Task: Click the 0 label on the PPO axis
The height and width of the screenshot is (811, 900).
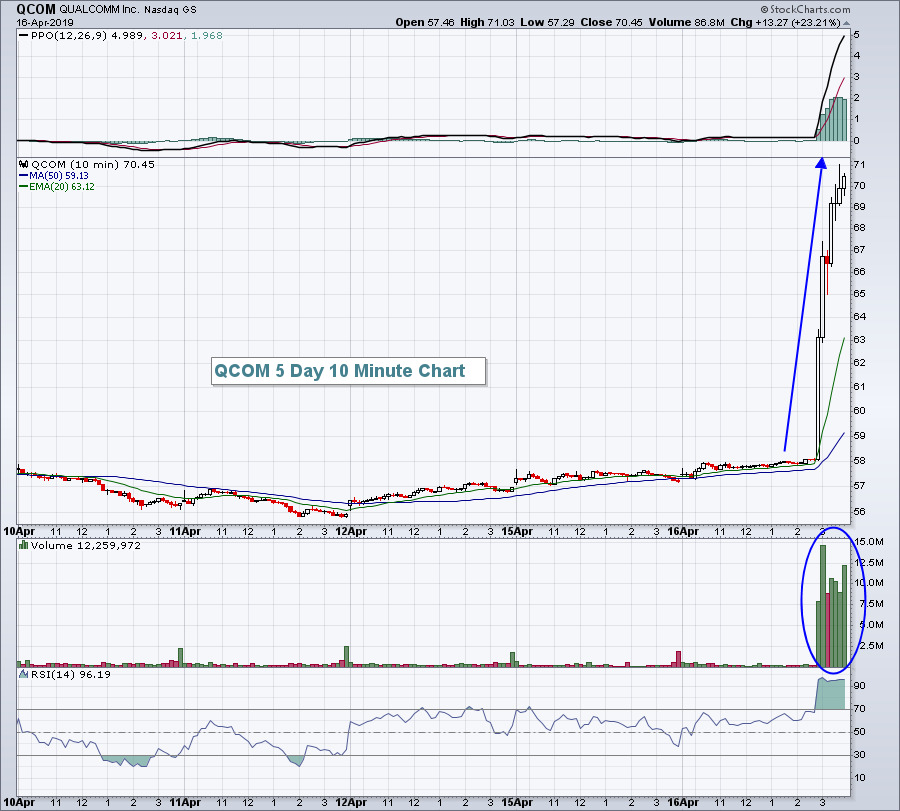Action: tap(856, 141)
